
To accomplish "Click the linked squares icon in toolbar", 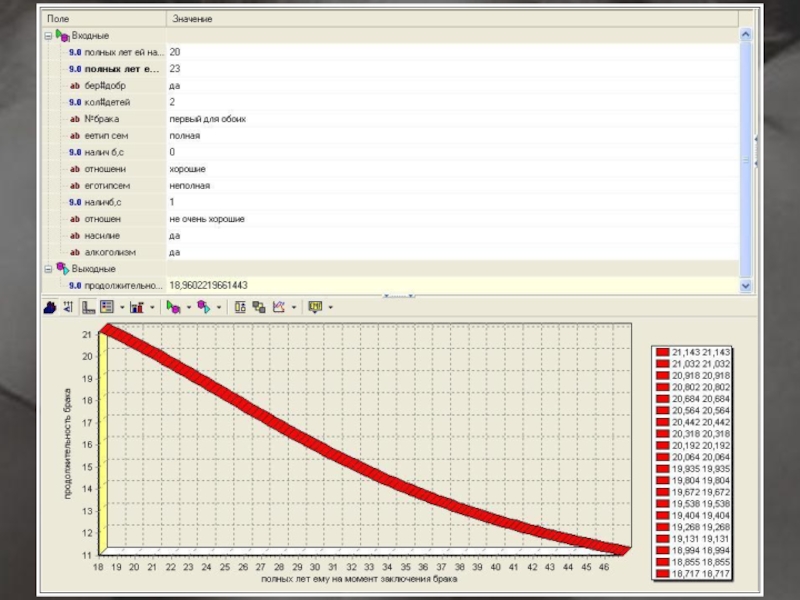I will click(259, 307).
